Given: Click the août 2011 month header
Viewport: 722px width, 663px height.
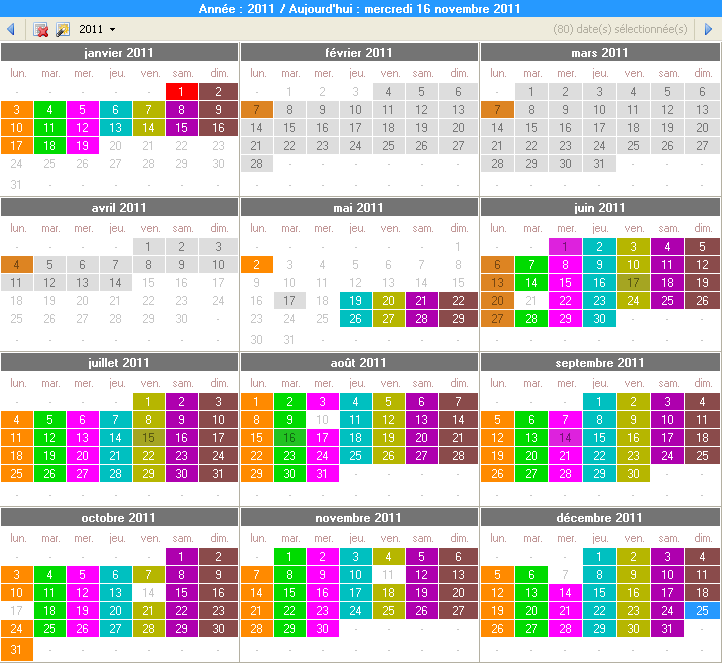Looking at the screenshot, I should tap(359, 363).
